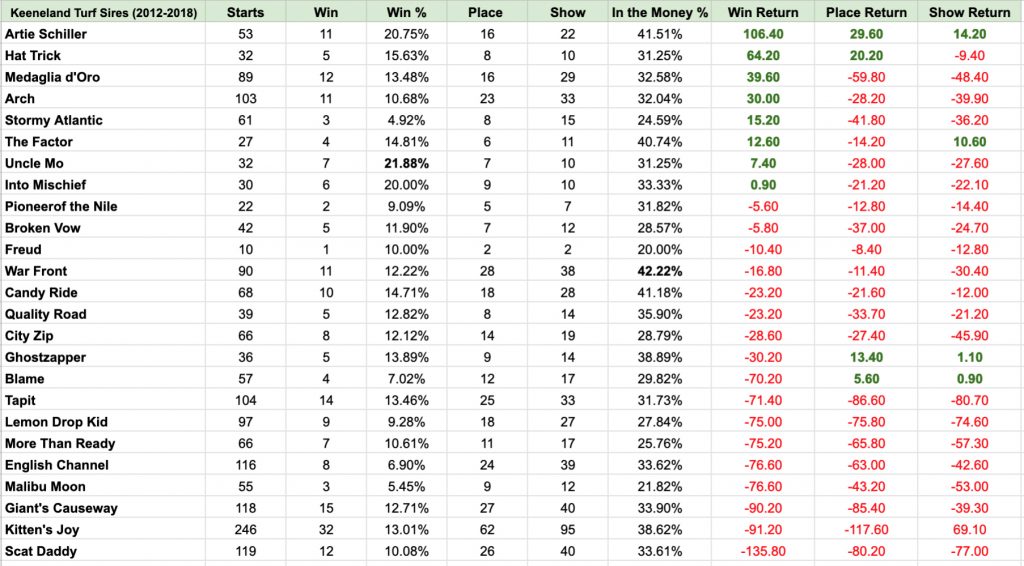
Task: Click Ghostzapper's 13.40 place return
Action: coord(866,357)
